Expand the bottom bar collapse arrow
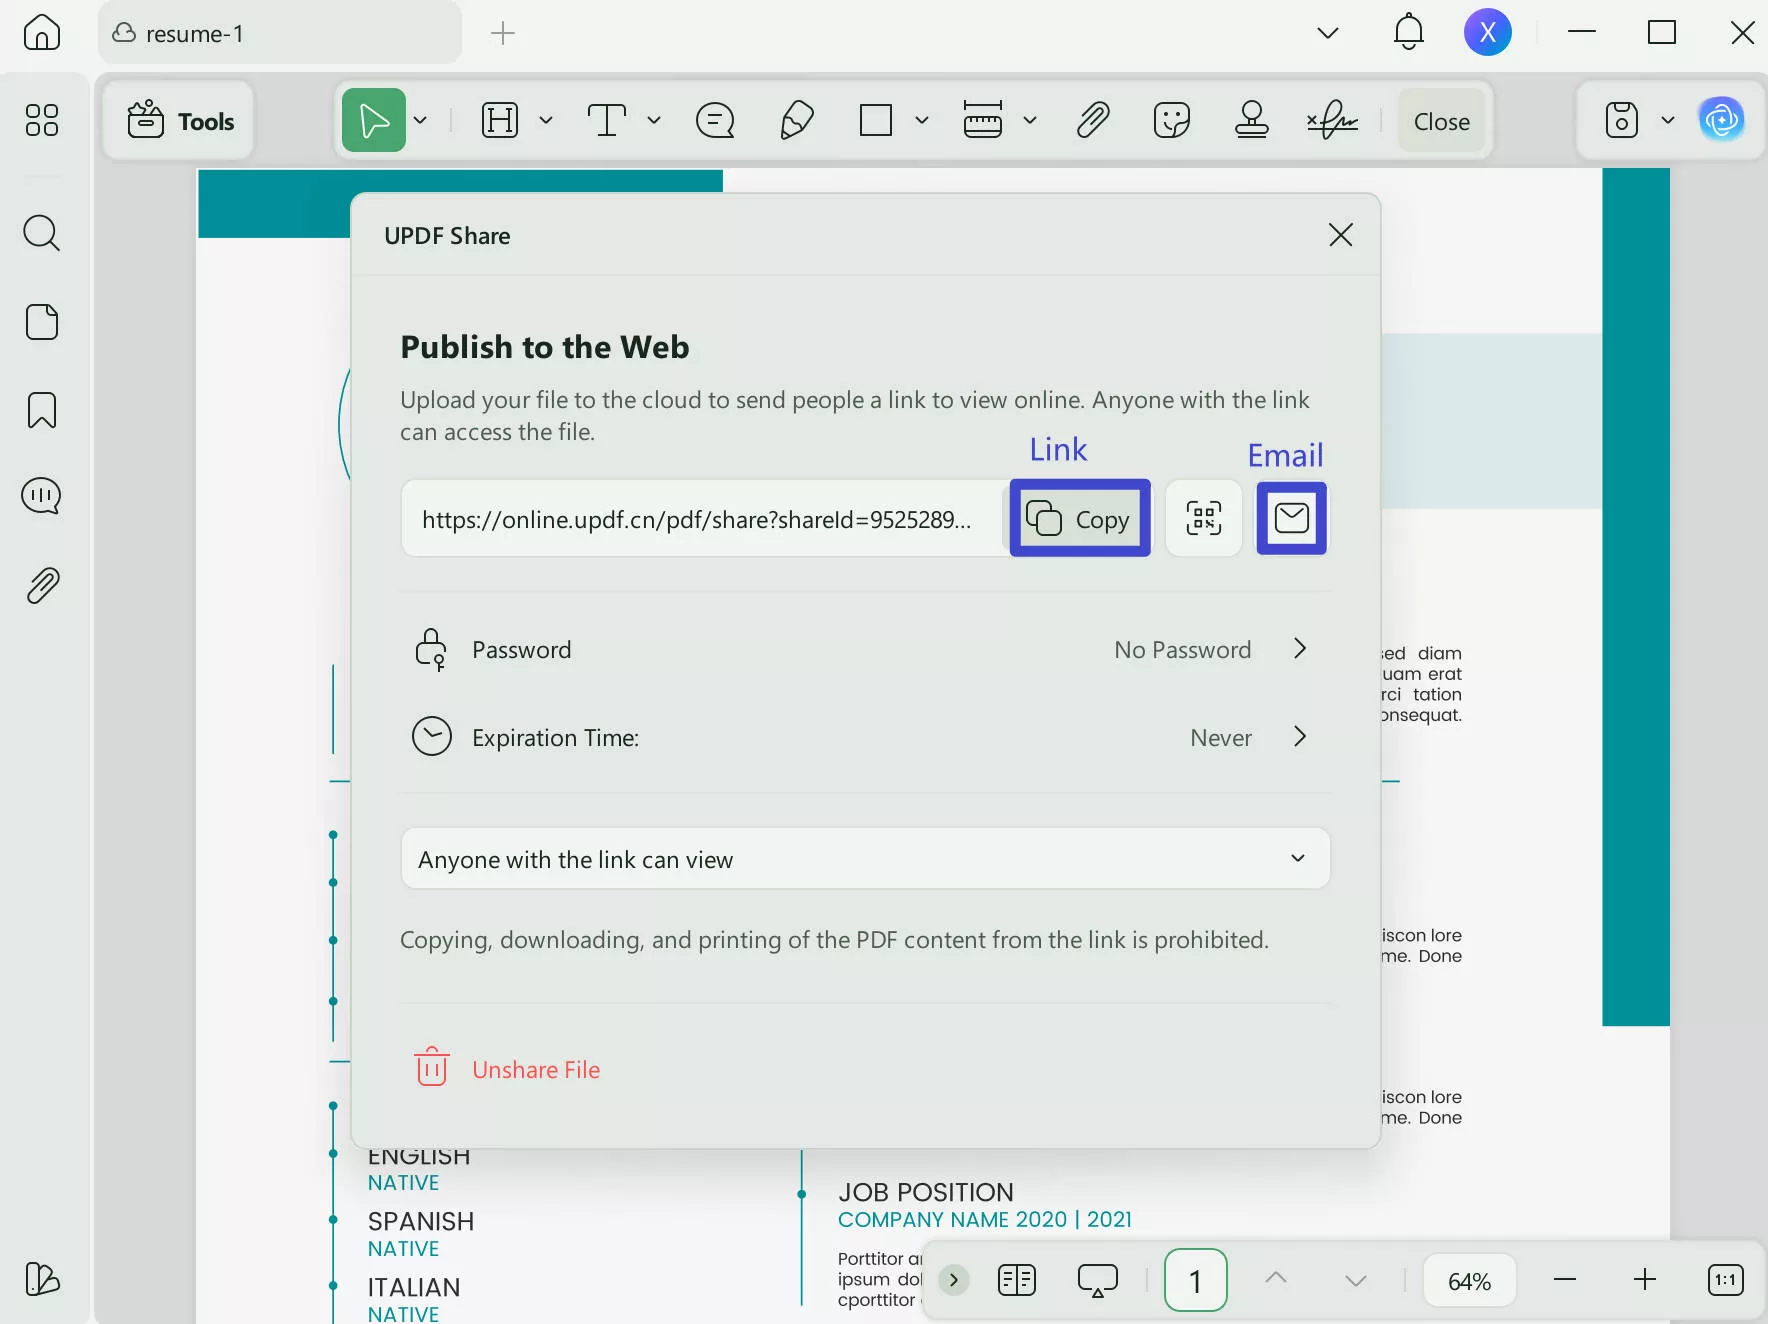Viewport: 1768px width, 1324px height. click(954, 1280)
